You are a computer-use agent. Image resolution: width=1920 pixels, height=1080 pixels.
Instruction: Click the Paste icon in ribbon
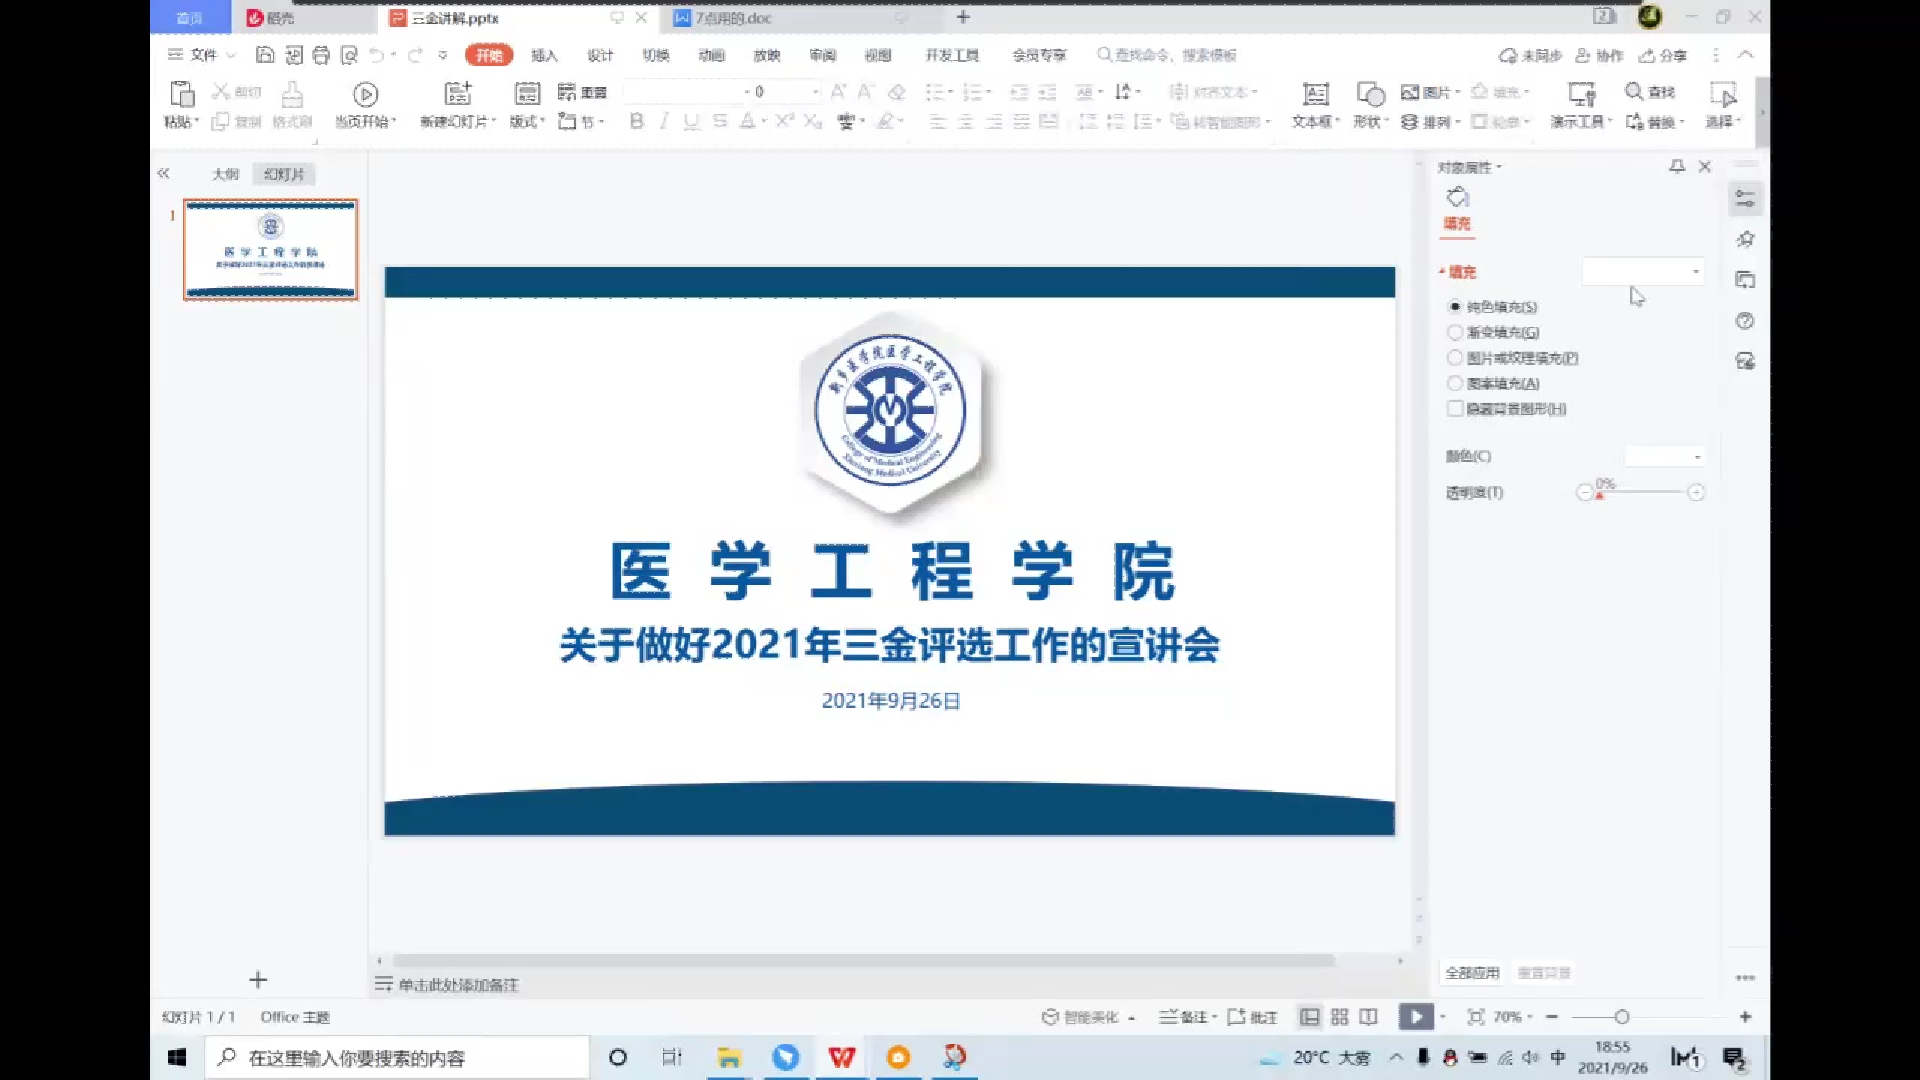pos(182,95)
